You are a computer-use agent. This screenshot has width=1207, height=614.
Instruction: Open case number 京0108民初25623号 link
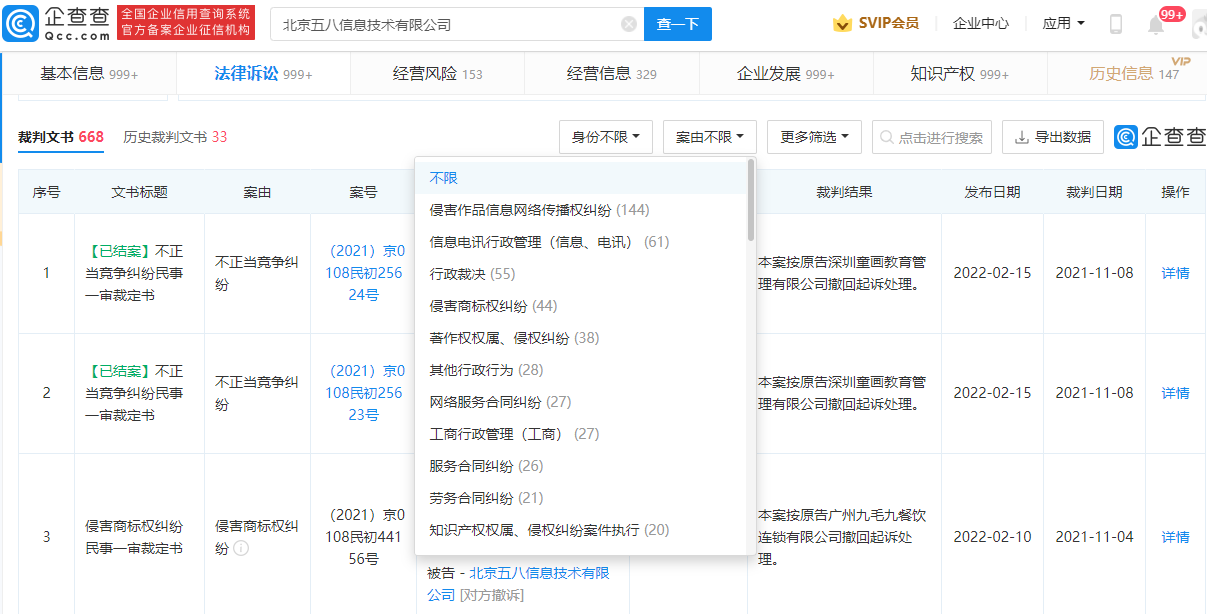point(365,393)
